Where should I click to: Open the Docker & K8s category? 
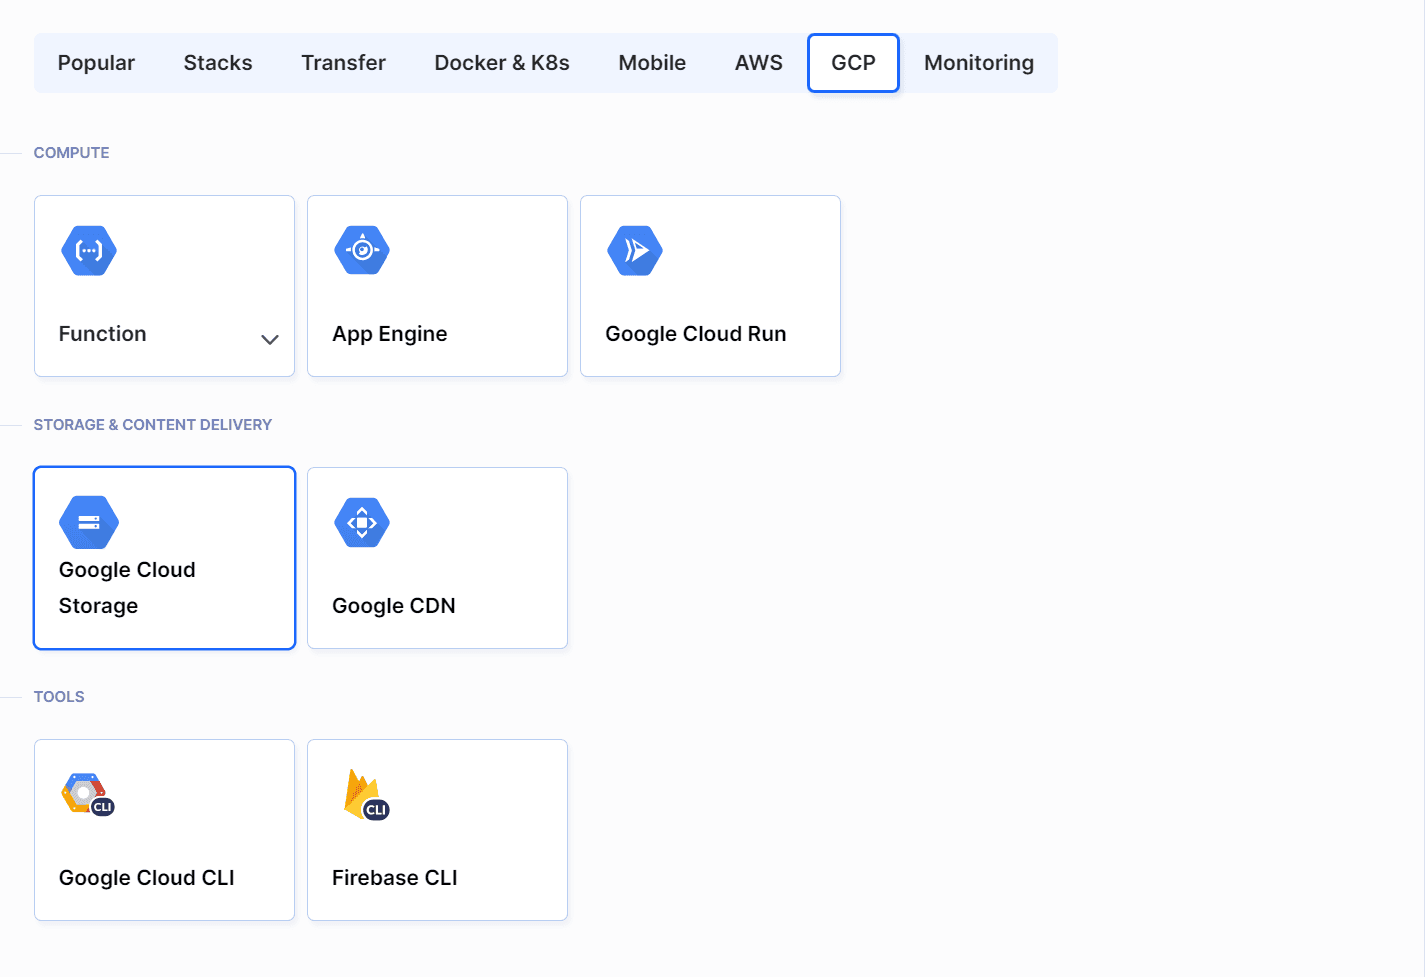pyautogui.click(x=502, y=62)
